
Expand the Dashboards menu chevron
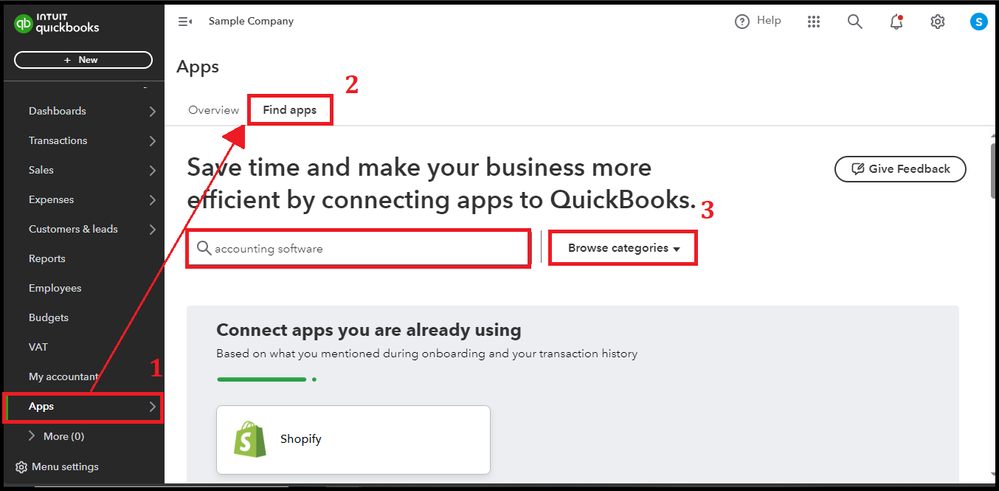click(x=152, y=111)
